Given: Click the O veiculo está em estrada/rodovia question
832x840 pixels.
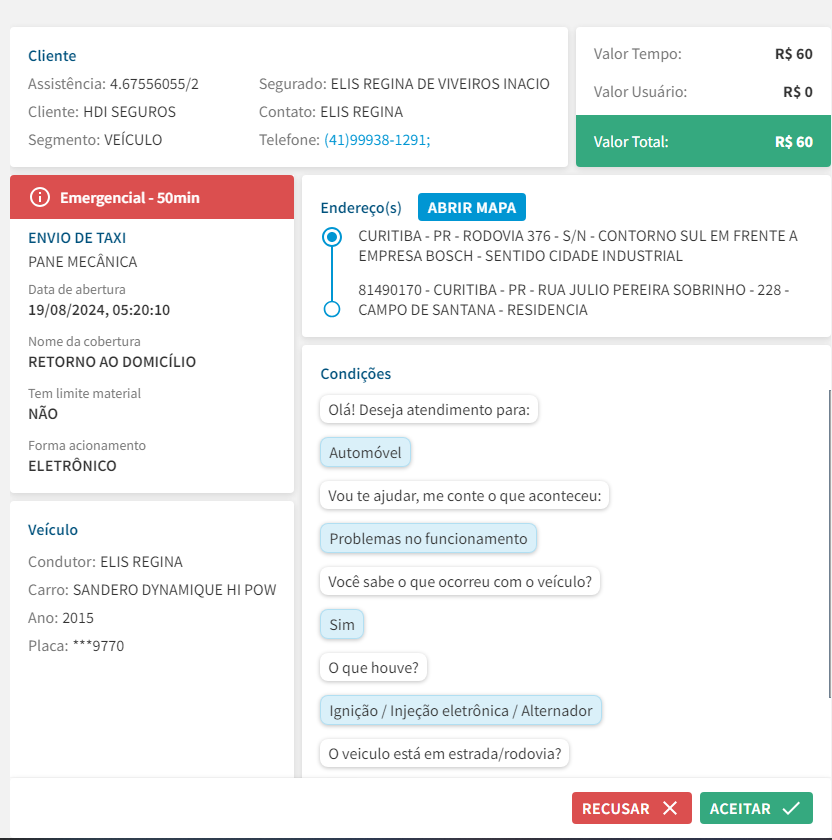Looking at the screenshot, I should point(445,754).
